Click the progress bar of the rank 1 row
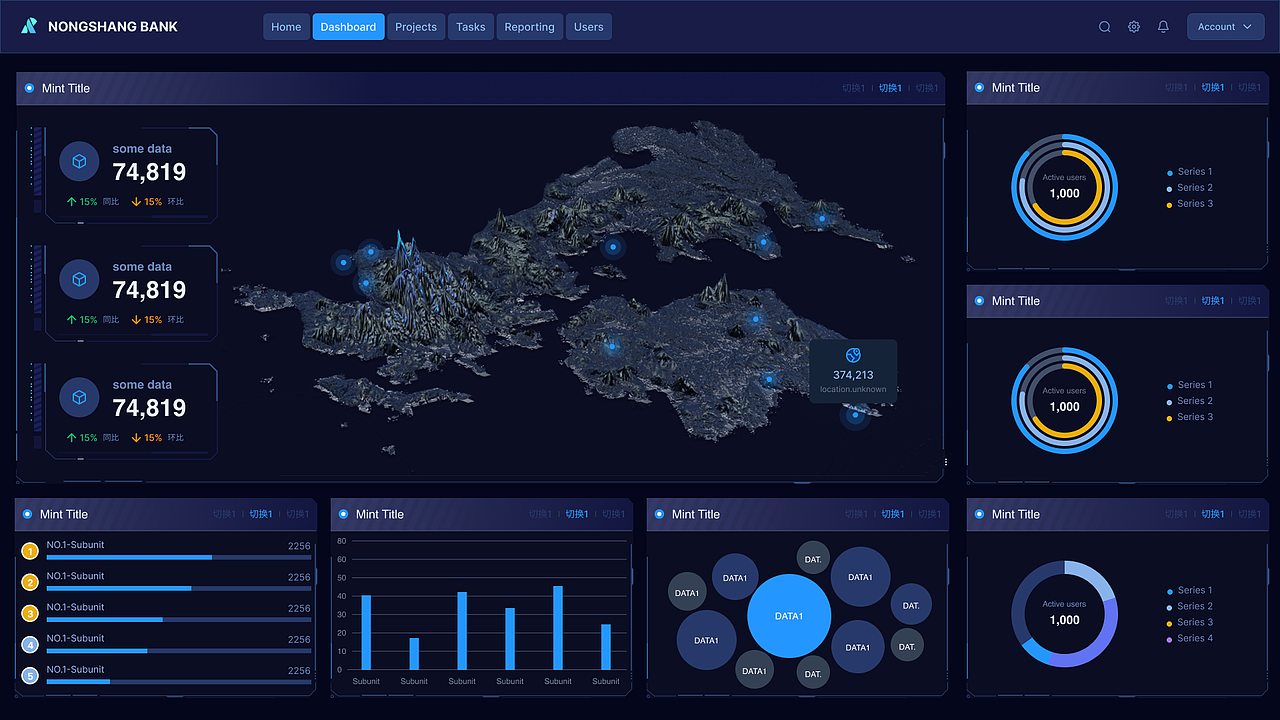Viewport: 1280px width, 720px height. 178,557
